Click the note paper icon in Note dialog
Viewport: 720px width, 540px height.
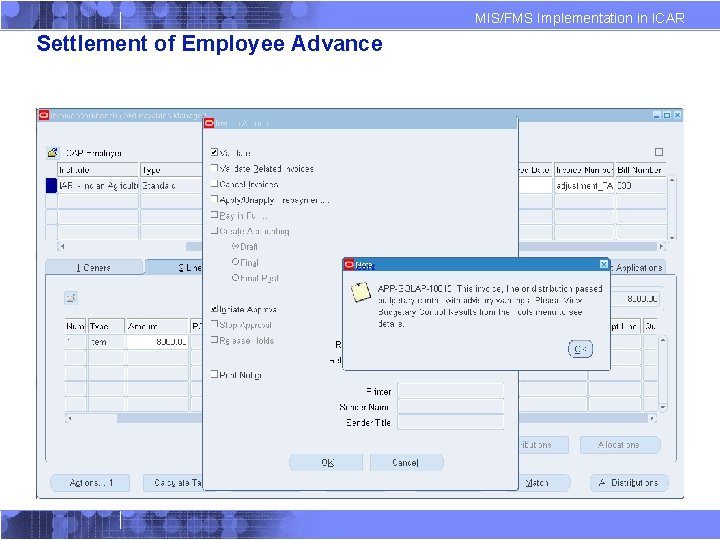(x=361, y=292)
